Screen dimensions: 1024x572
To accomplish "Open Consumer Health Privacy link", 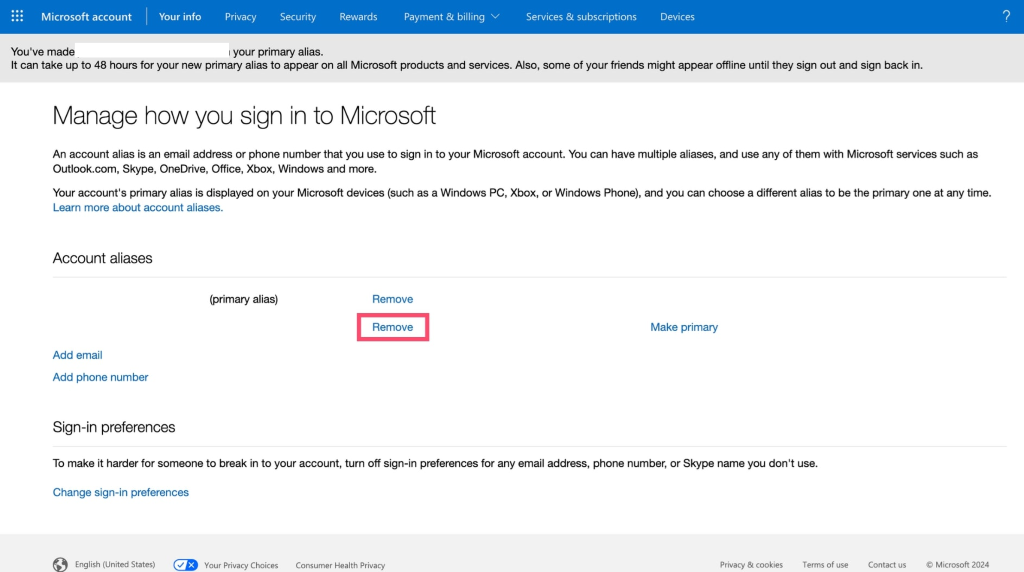I will pos(340,565).
